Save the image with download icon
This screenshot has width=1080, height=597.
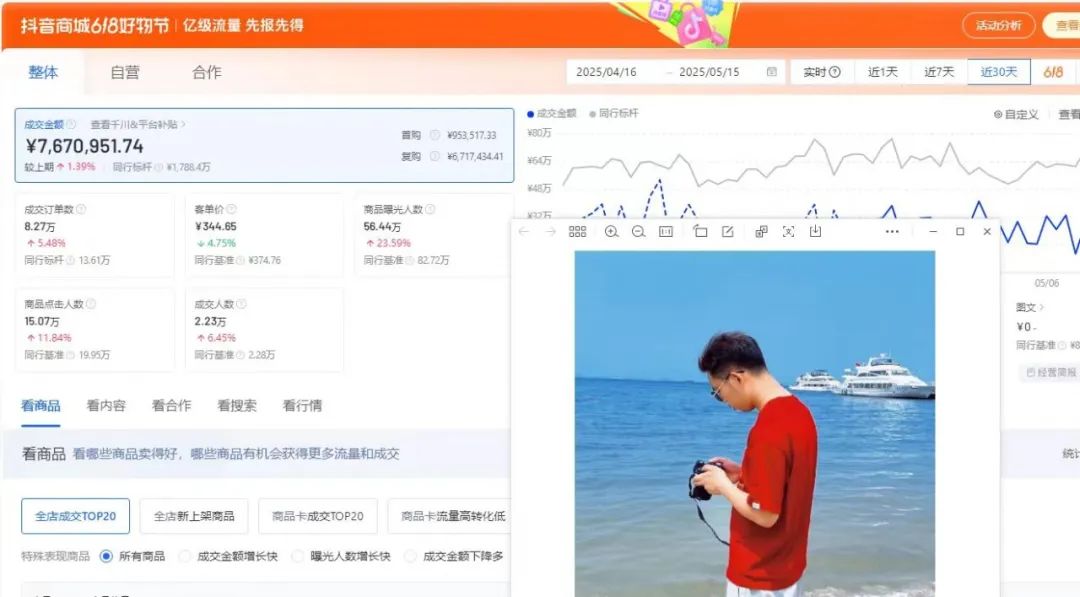[x=816, y=231]
